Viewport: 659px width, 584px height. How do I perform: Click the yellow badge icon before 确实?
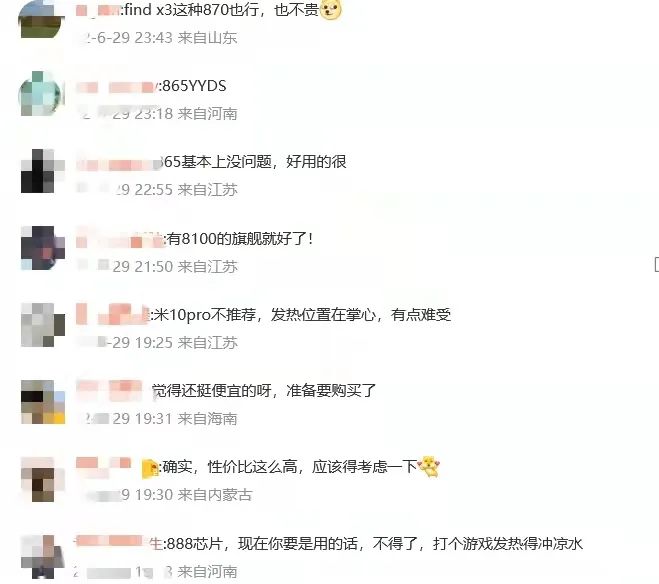pyautogui.click(x=150, y=468)
